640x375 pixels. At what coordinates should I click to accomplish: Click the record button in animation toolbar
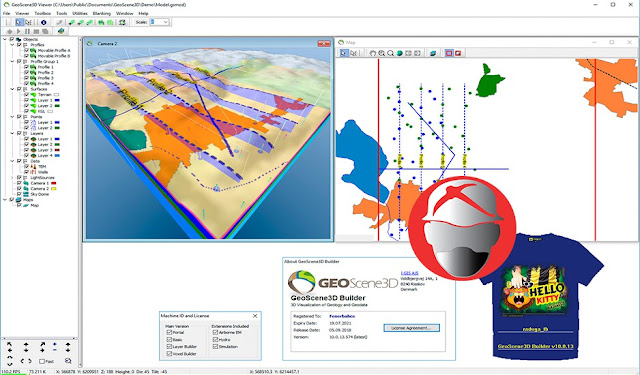pos(9,31)
